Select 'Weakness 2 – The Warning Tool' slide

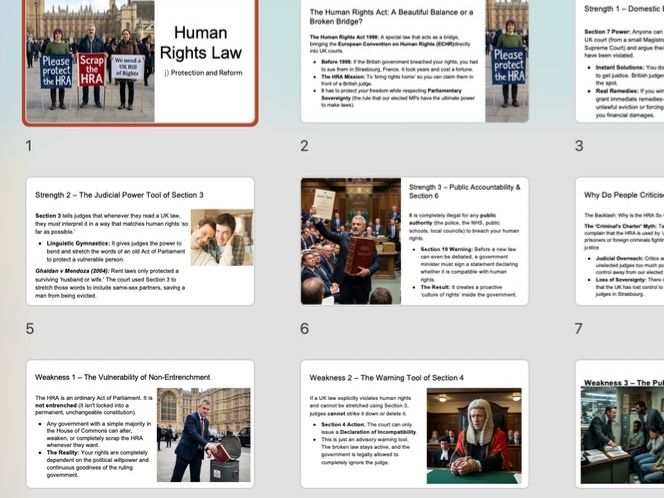415,424
